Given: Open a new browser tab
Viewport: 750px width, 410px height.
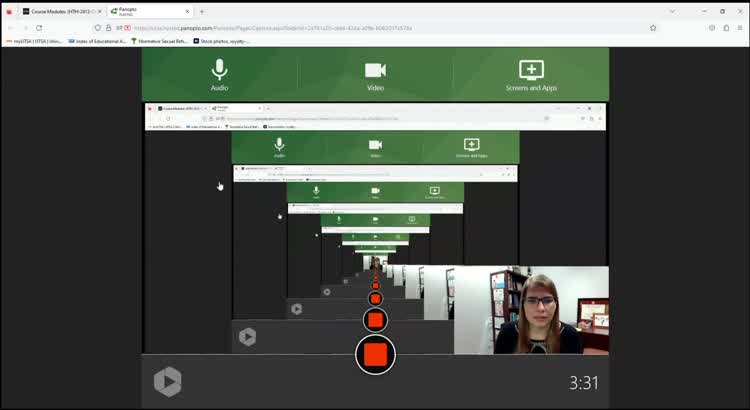Looking at the screenshot, I should [x=202, y=11].
